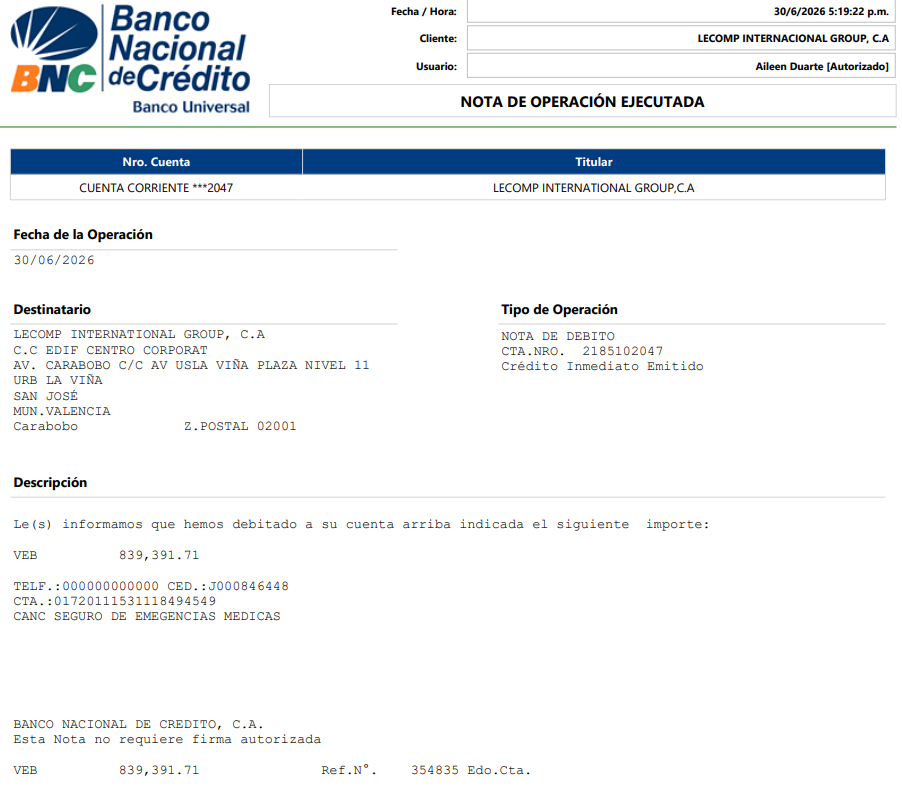This screenshot has height=802, width=902.
Task: Select the Cliente field LECOMP INTERNACIONAL GROUP
Action: pyautogui.click(x=681, y=39)
